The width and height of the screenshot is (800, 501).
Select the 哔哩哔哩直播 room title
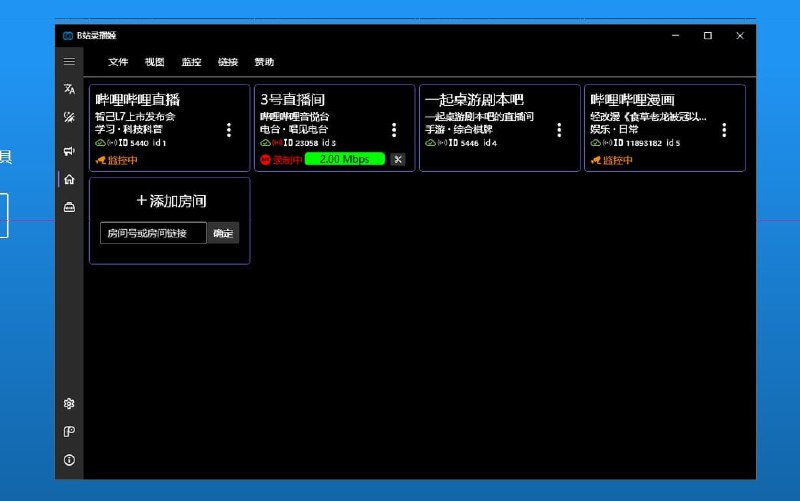click(138, 99)
